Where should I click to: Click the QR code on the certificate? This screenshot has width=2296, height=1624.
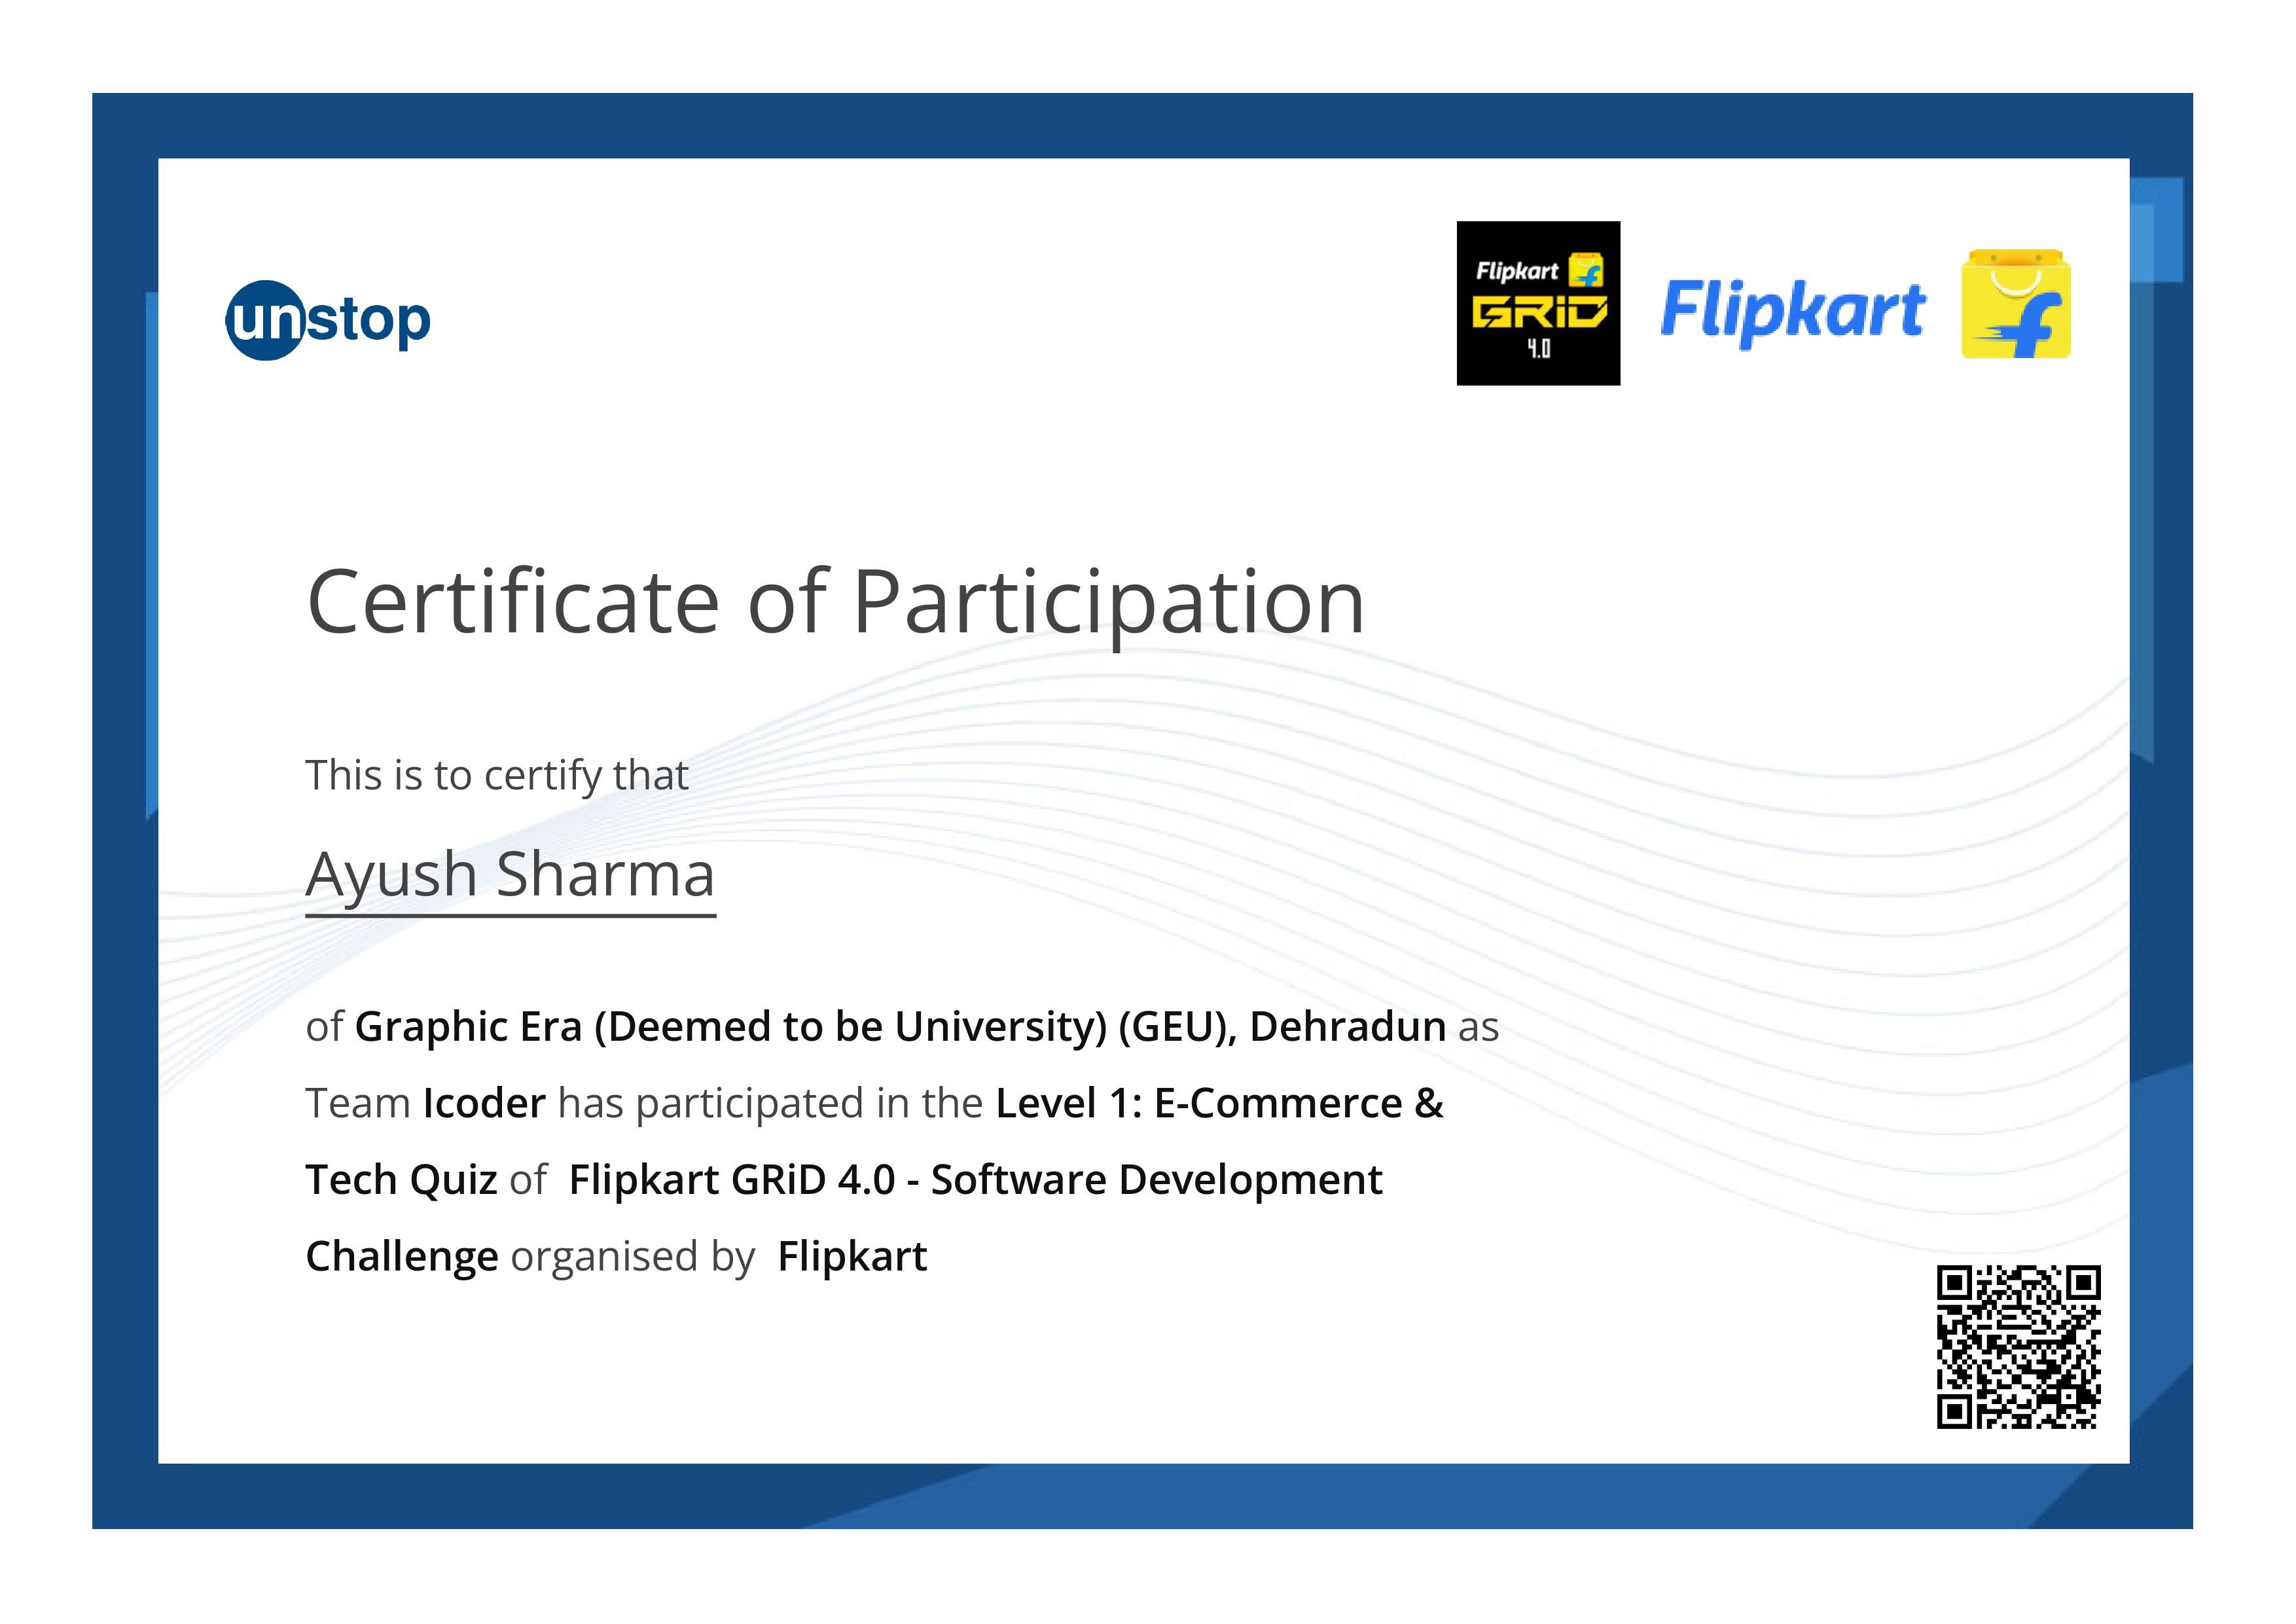[2018, 1347]
